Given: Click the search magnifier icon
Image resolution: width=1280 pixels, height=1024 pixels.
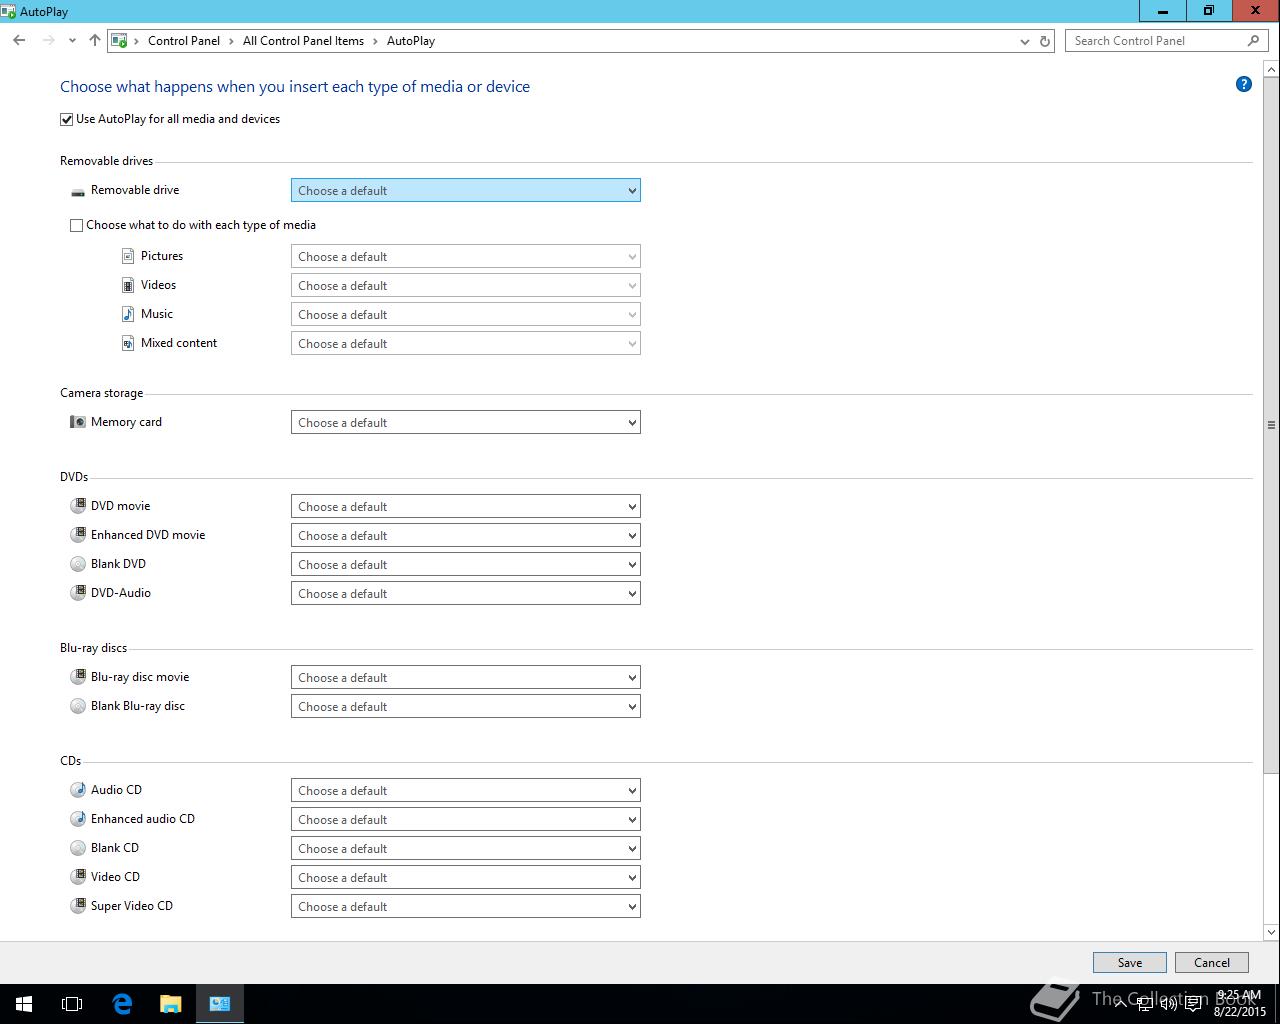Looking at the screenshot, I should point(1253,41).
